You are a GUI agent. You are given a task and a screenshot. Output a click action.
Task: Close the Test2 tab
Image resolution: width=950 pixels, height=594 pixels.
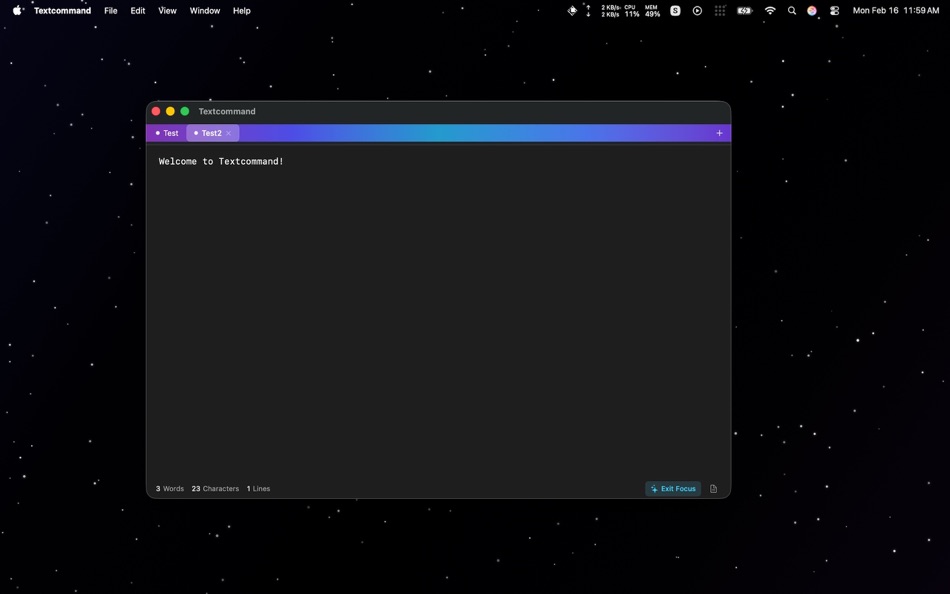pos(228,132)
